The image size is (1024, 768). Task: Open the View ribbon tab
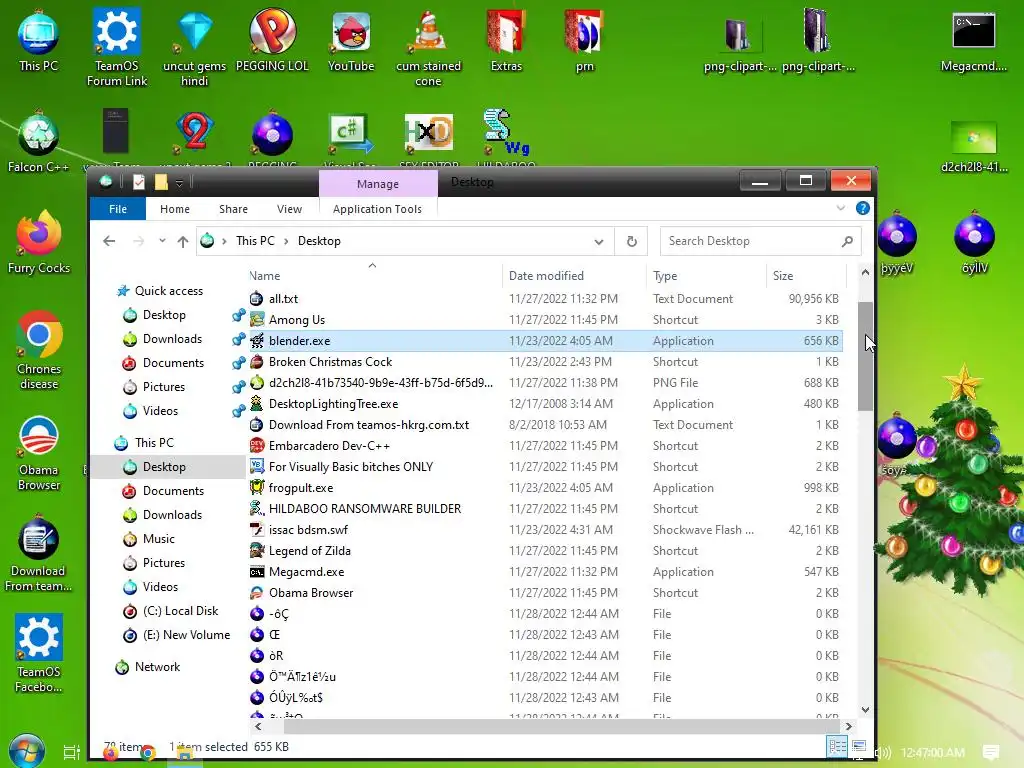point(289,209)
